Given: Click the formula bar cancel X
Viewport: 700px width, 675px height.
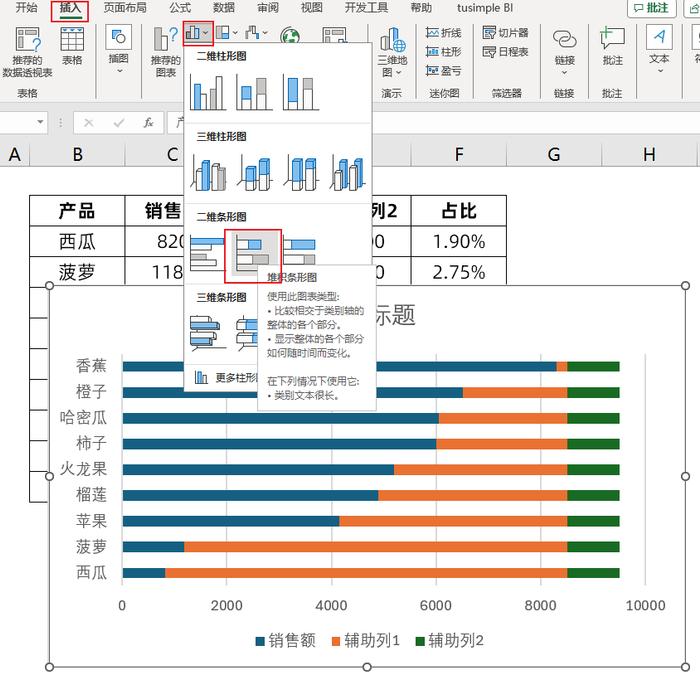Looking at the screenshot, I should tap(88, 122).
